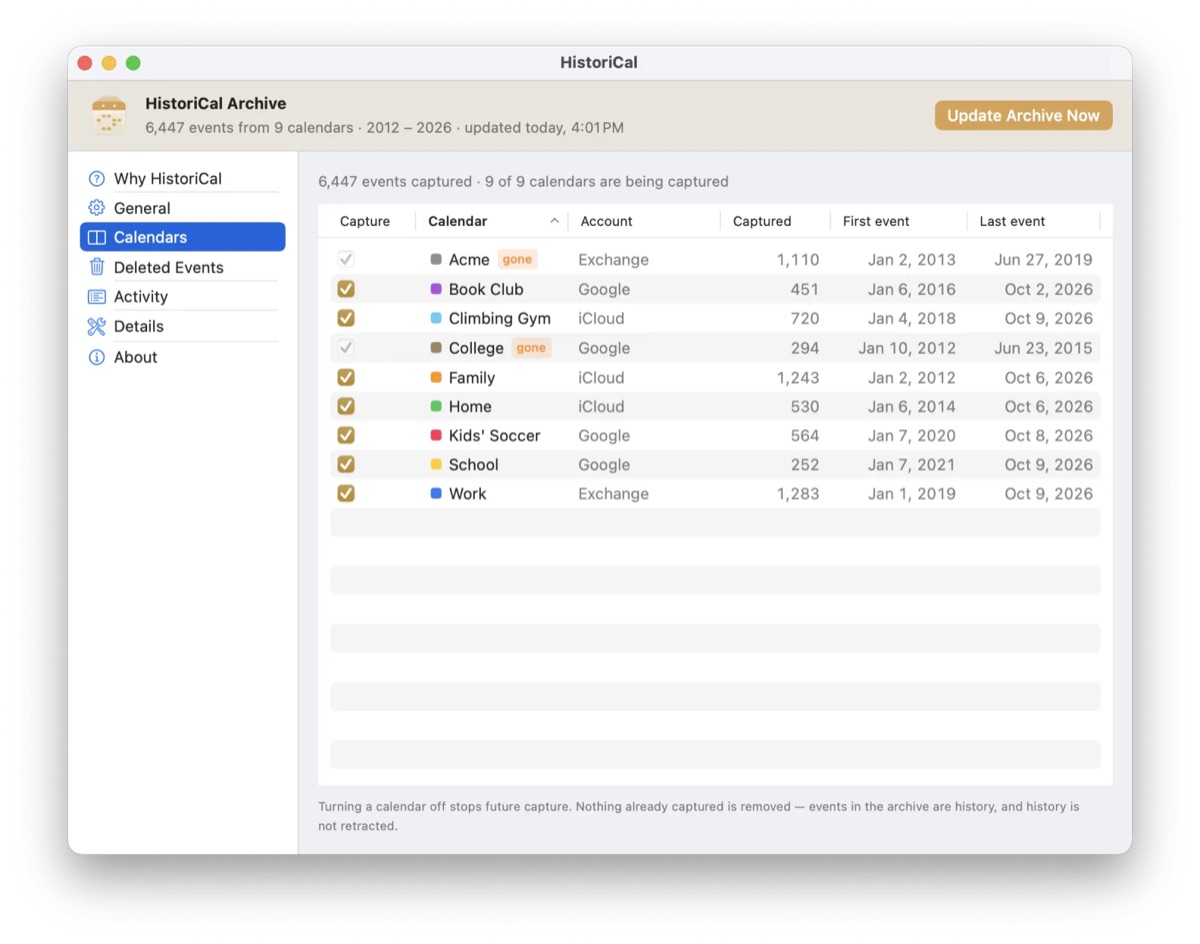The image size is (1200, 944).
Task: Select the Kids' Soccer calendar name
Action: 494,435
